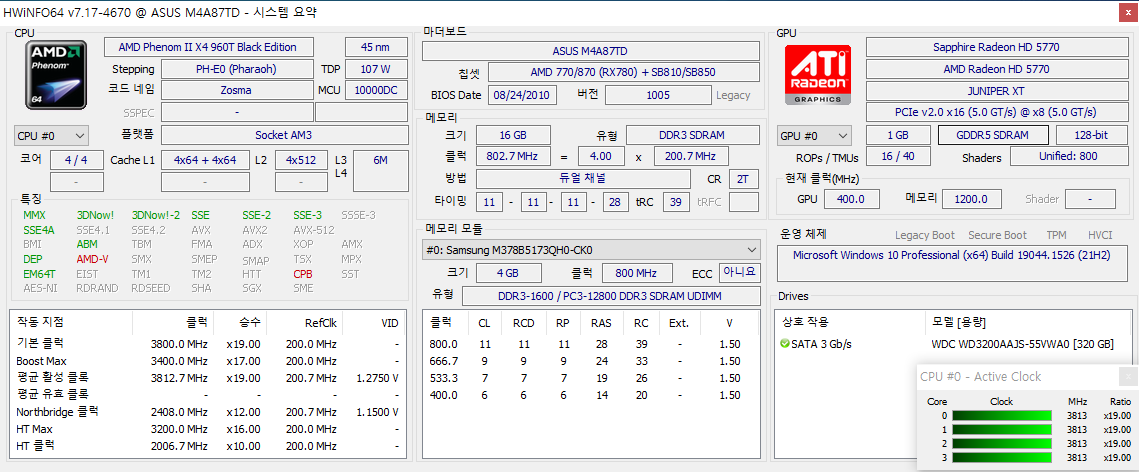Click the 128-bit bus width field
Screen dimensions: 1139x472
(x=1091, y=136)
